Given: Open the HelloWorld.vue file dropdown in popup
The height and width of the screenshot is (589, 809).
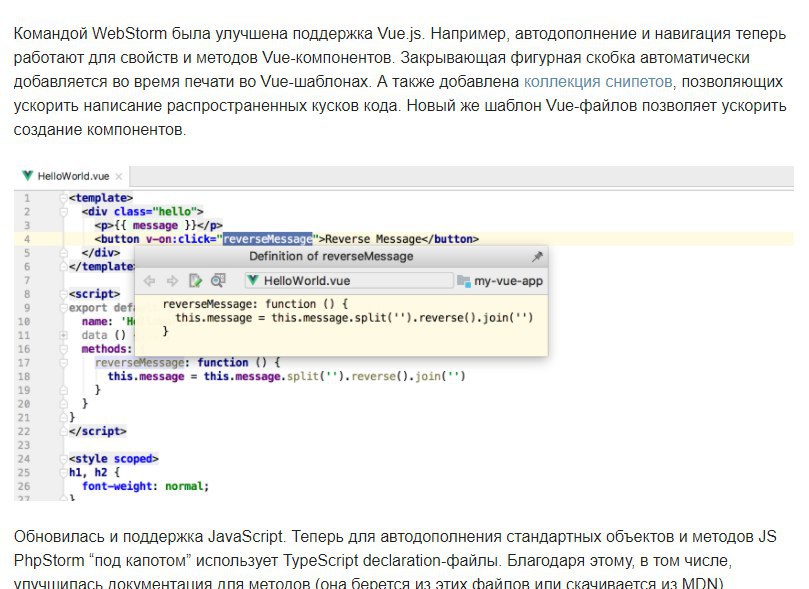Looking at the screenshot, I should [x=349, y=281].
